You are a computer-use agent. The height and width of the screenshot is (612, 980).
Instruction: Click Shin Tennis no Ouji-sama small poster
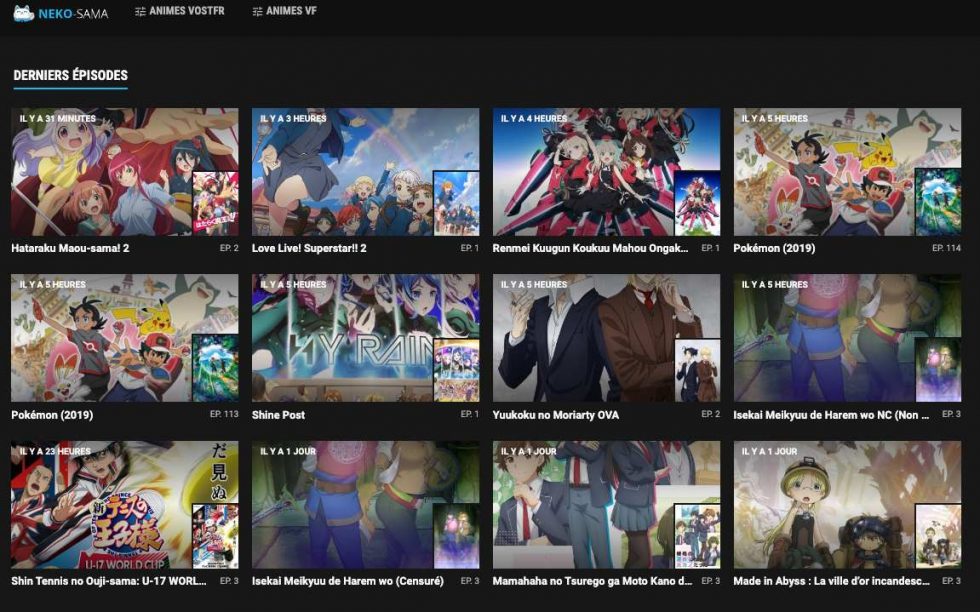point(216,536)
